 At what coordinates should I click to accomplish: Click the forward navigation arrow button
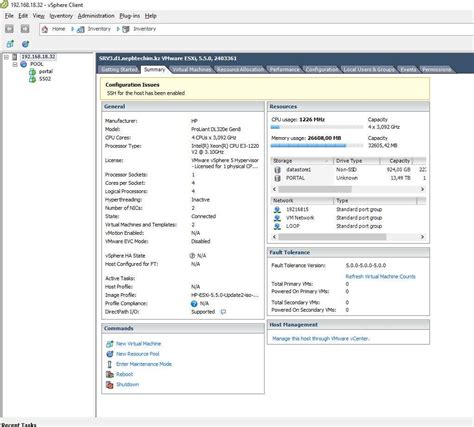(25, 29)
